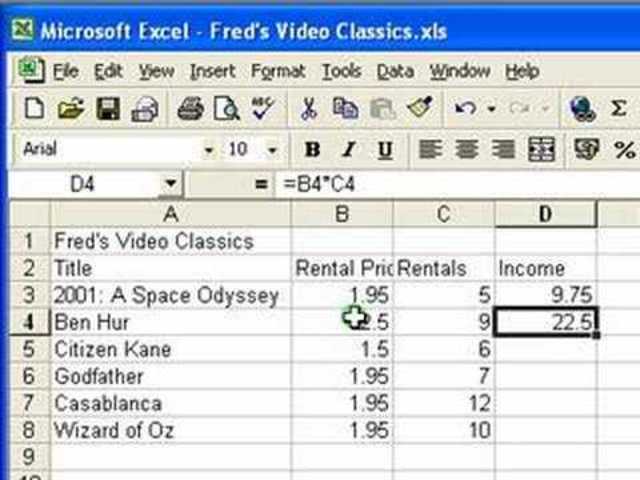This screenshot has height=480, width=640.
Task: Toggle Underline formatting
Action: click(385, 150)
